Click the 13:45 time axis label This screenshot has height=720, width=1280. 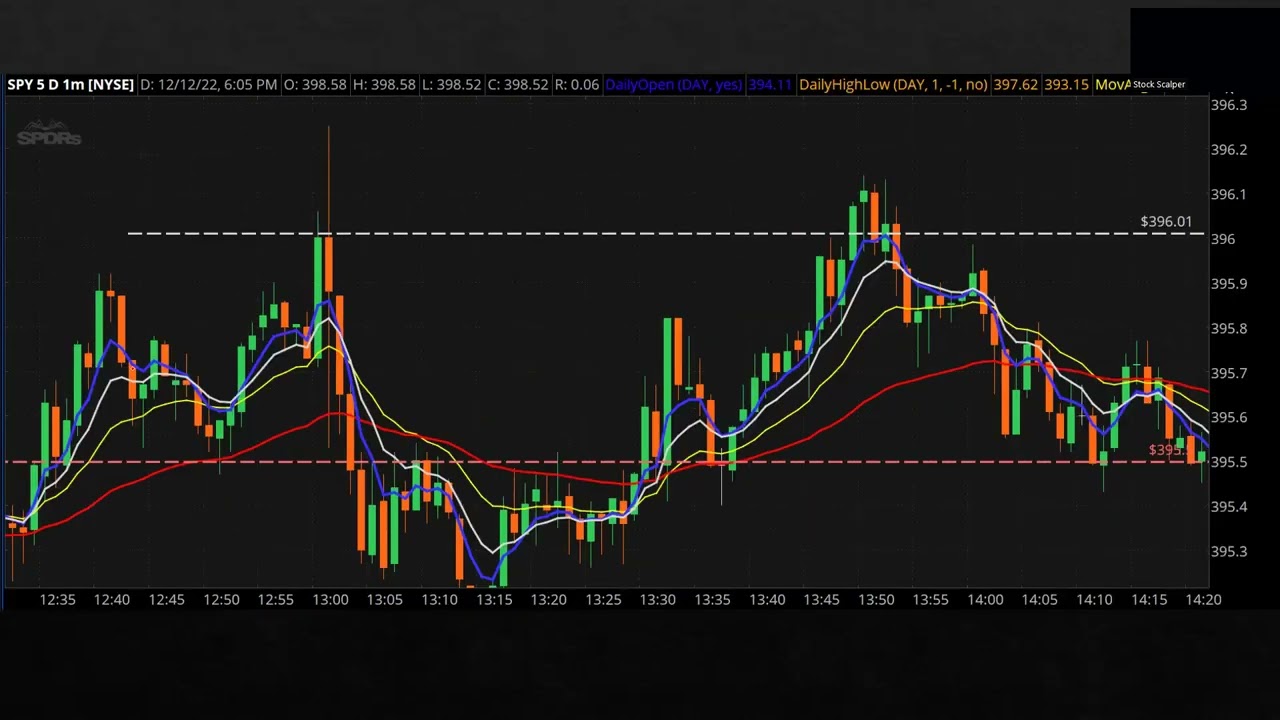pyautogui.click(x=821, y=600)
